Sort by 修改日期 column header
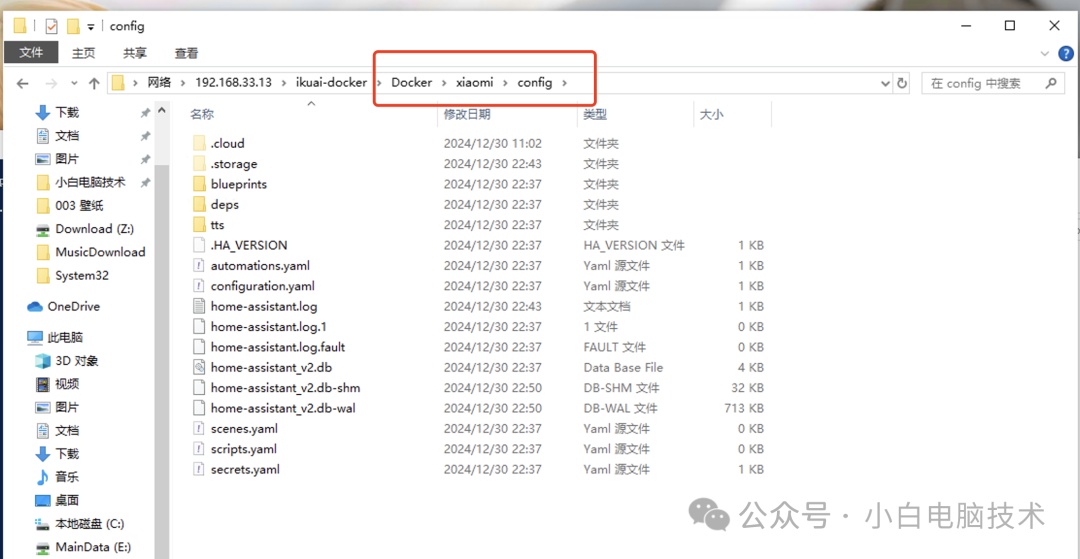Screen dimensions: 1080x559 [x=466, y=114]
